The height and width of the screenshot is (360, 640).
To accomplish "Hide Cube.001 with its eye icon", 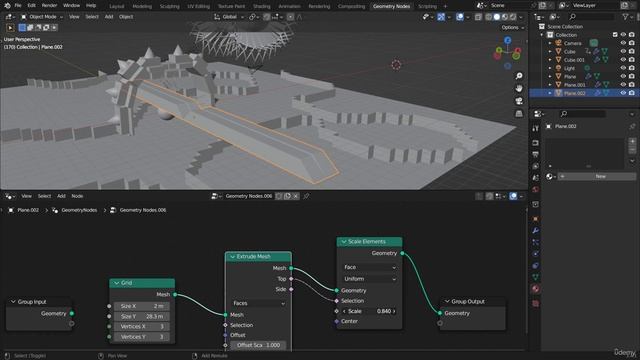I will coord(623,60).
